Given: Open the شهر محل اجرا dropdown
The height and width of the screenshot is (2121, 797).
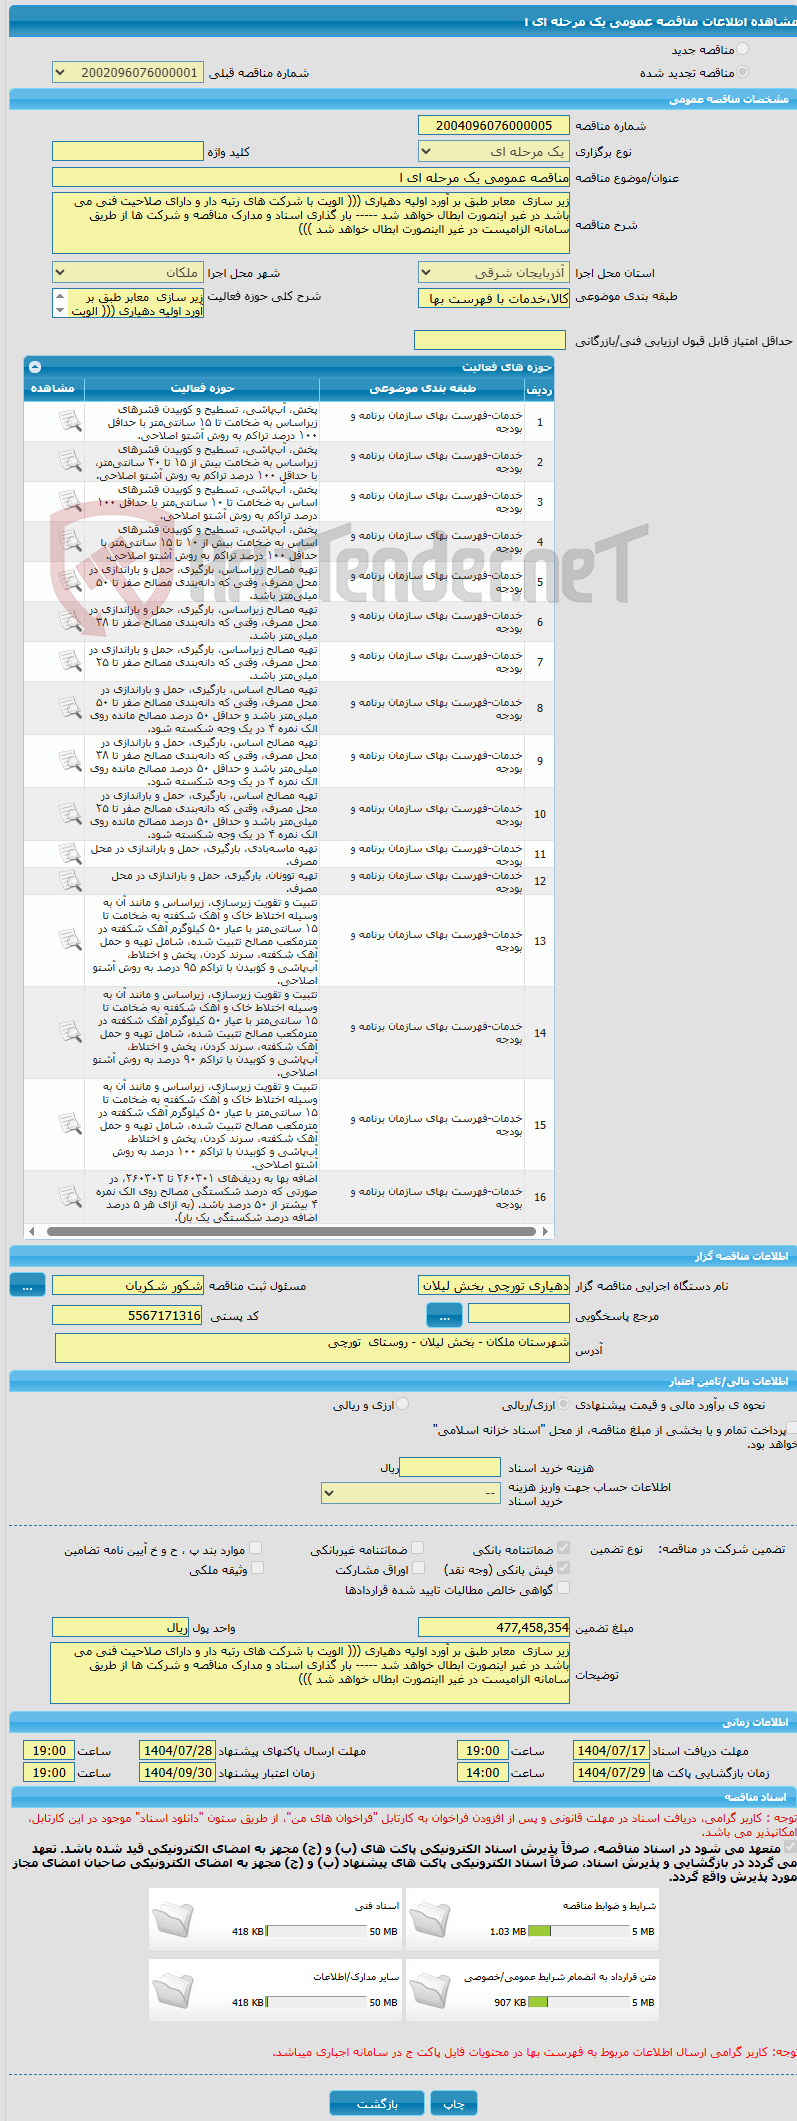Looking at the screenshot, I should pos(127,272).
